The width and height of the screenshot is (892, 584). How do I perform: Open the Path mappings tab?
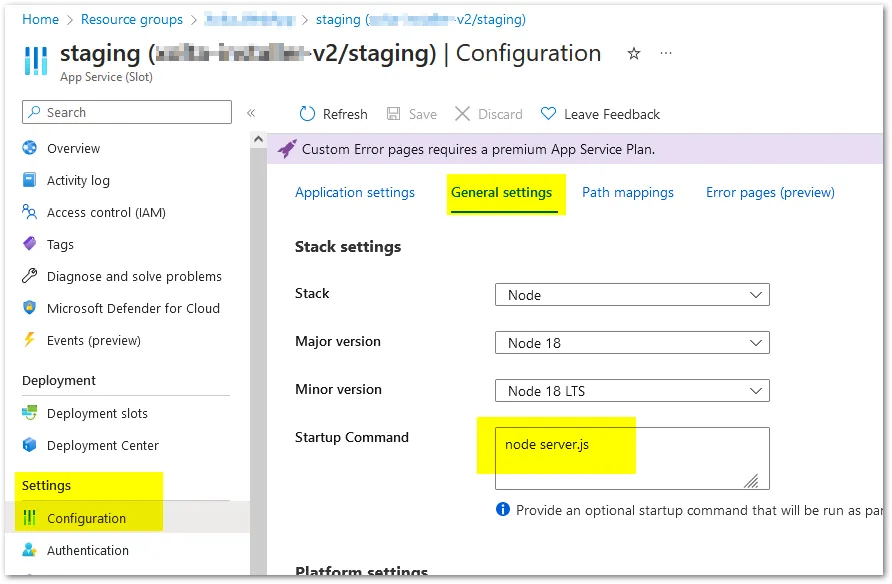627,193
